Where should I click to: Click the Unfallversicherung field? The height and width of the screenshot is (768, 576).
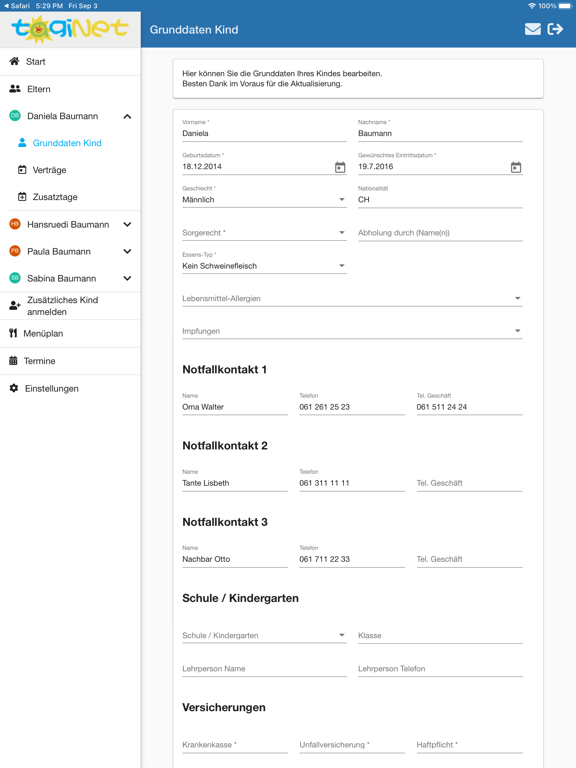click(x=352, y=744)
